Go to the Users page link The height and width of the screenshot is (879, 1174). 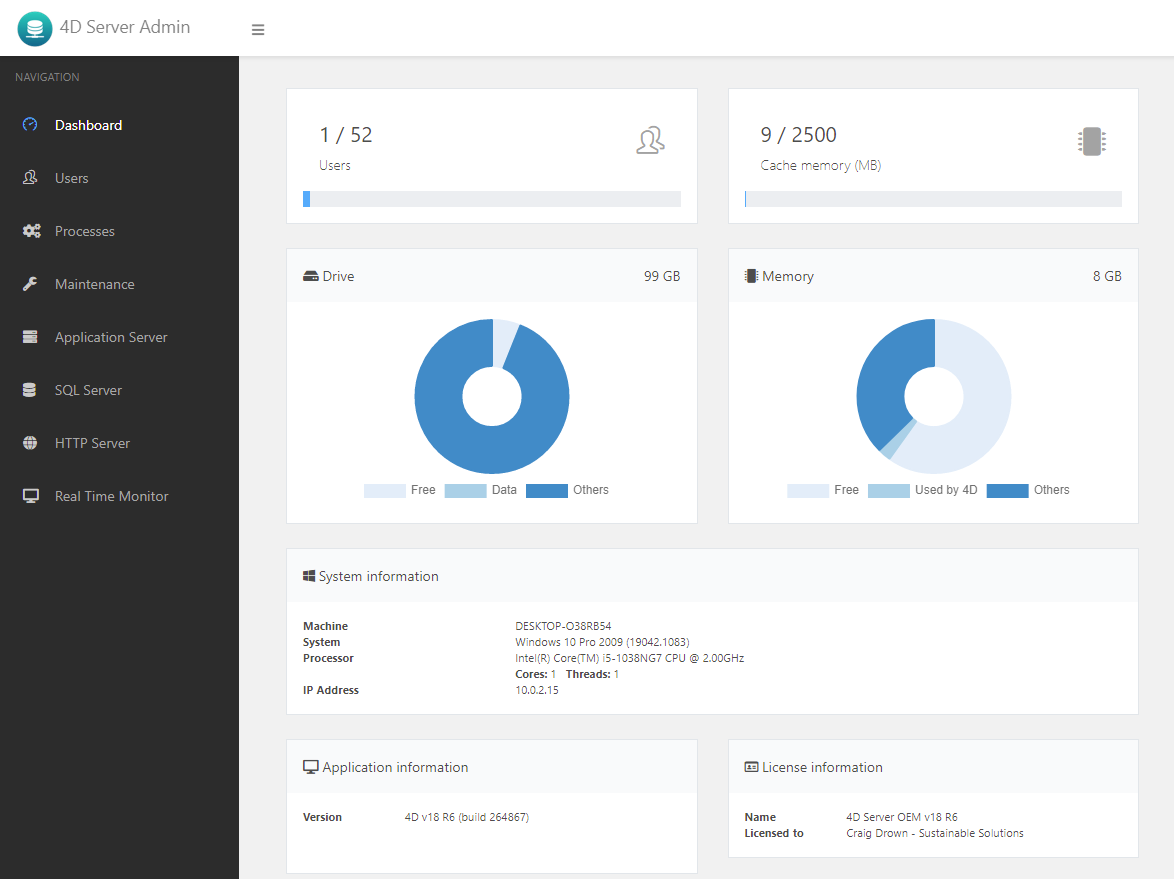72,178
